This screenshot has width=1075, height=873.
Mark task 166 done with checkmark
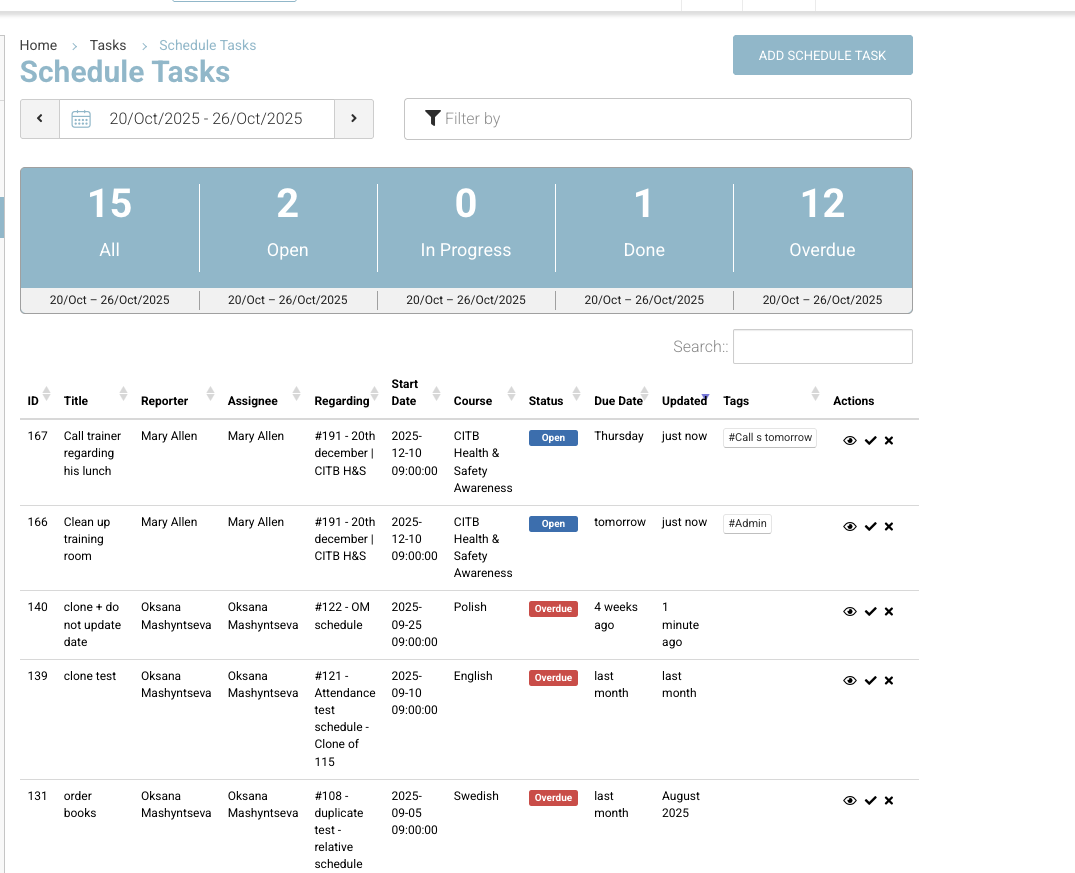point(870,527)
